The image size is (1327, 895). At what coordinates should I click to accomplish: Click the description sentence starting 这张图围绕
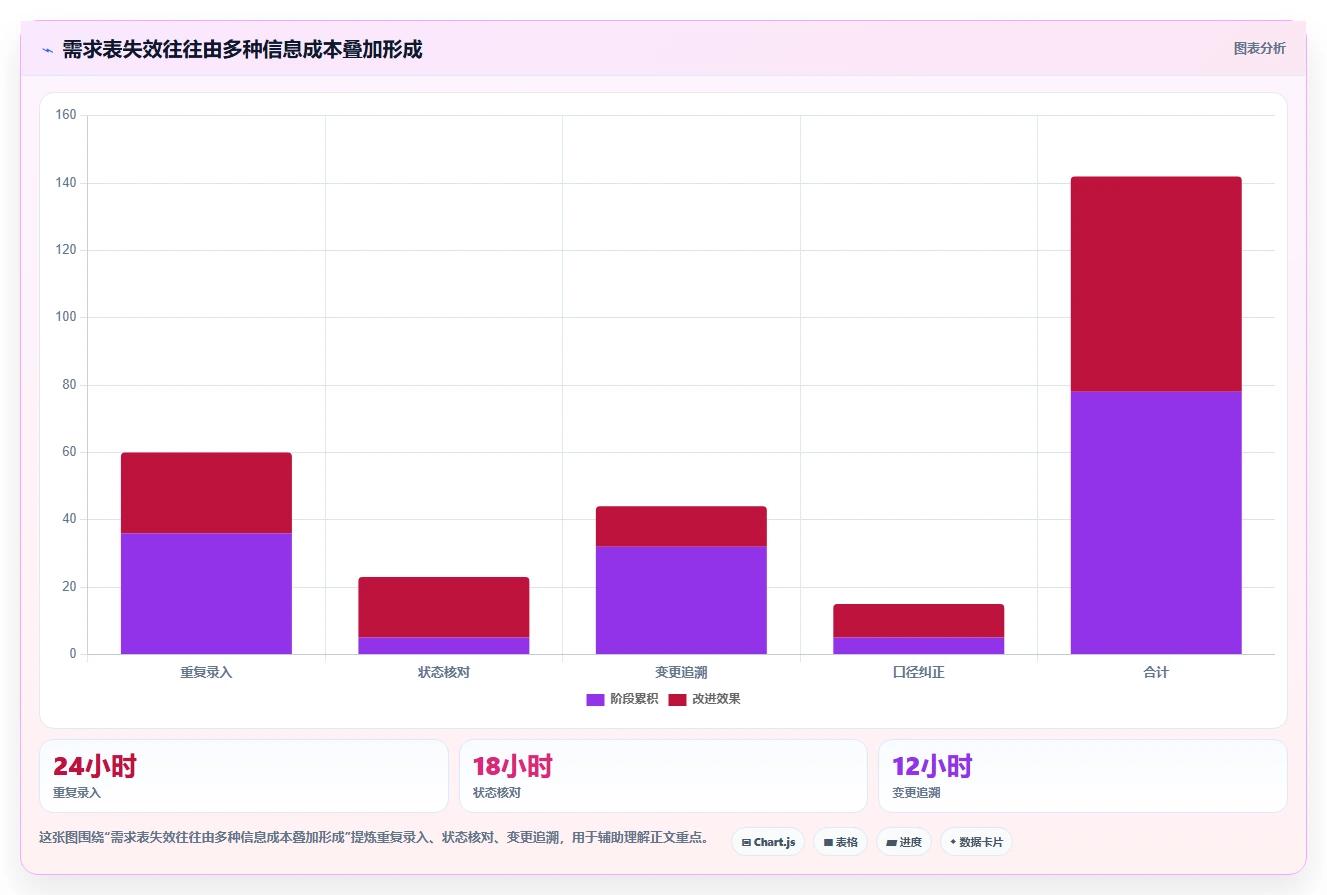point(373,838)
